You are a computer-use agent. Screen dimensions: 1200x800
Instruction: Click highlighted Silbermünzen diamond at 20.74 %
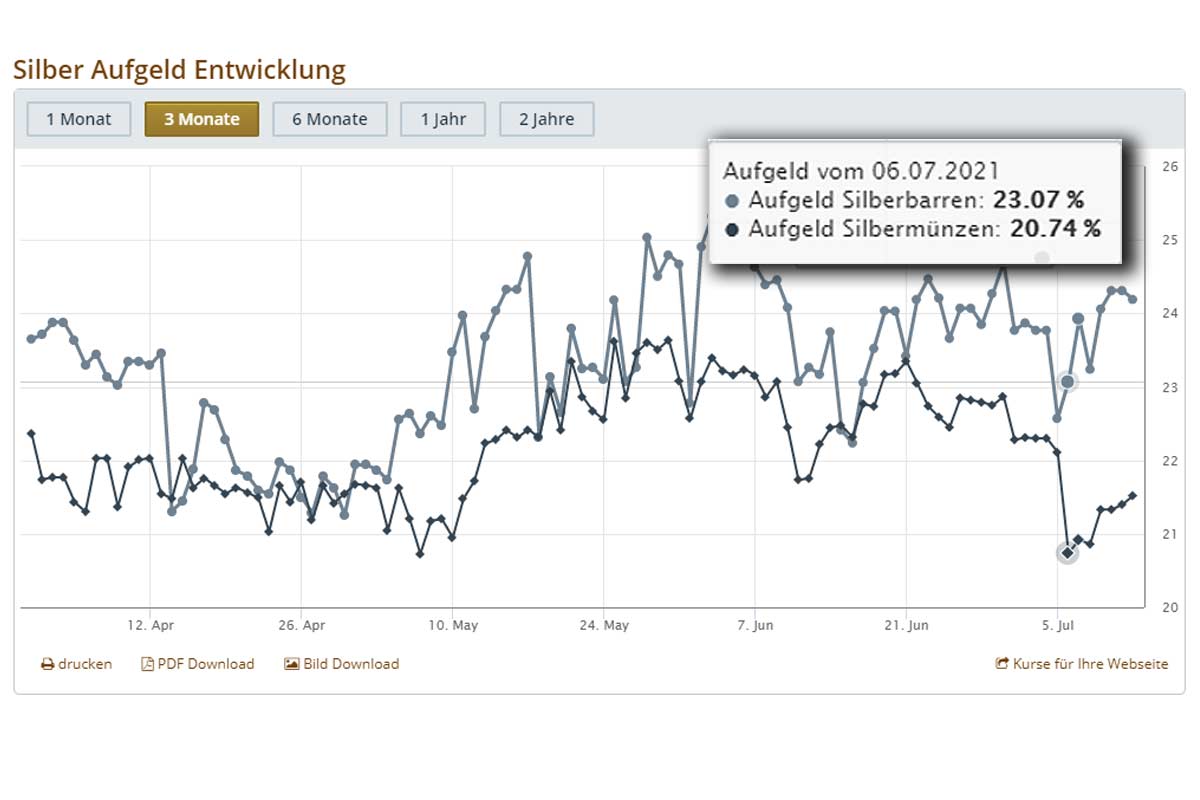pos(1067,553)
